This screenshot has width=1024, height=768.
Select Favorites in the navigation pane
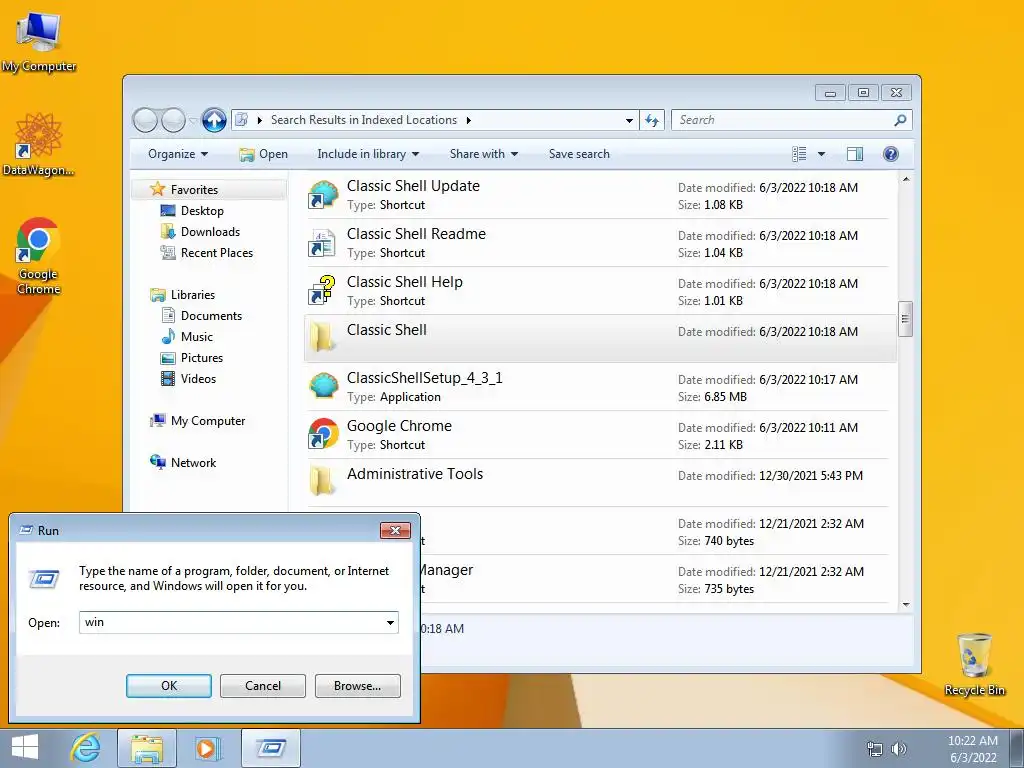tap(194, 190)
